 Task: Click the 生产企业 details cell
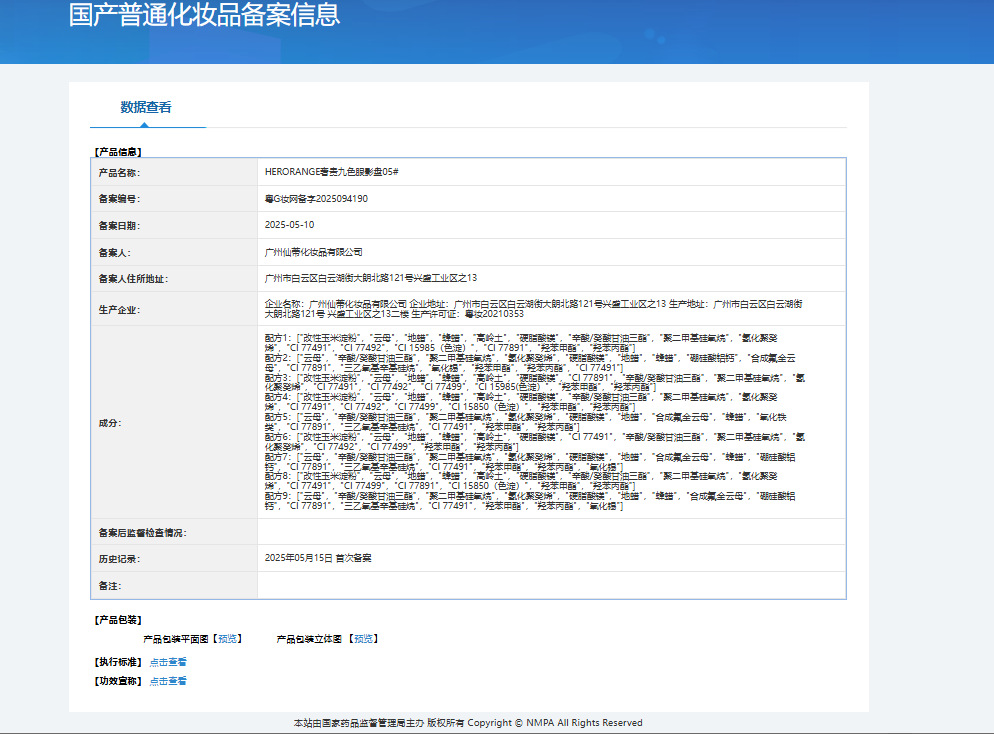click(552, 309)
